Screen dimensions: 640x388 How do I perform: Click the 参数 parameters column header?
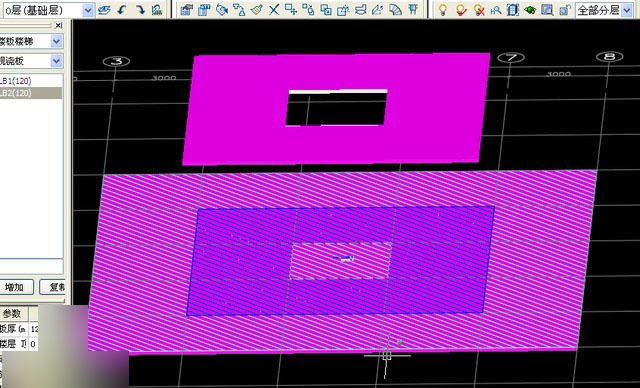(13, 314)
